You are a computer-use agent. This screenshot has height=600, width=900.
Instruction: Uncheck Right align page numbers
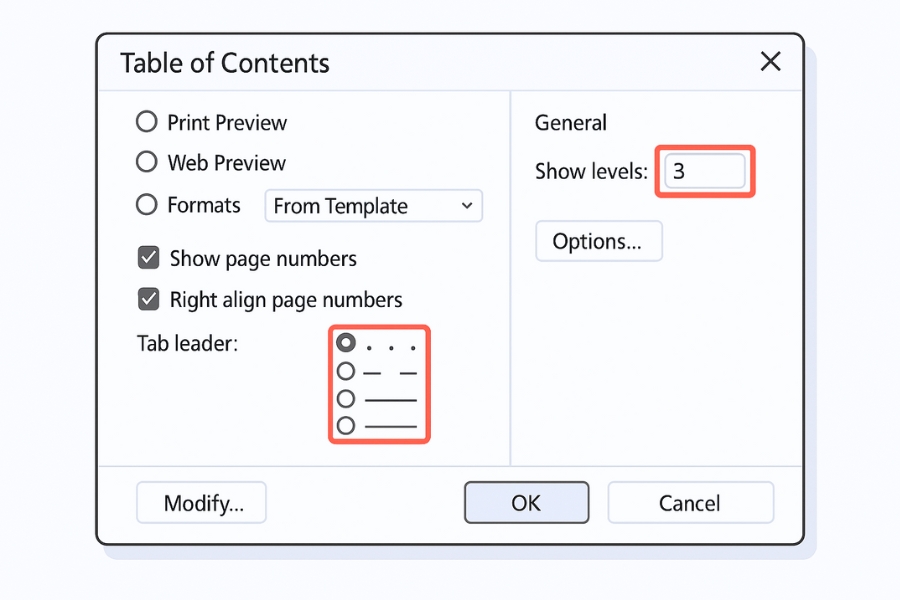tap(148, 299)
